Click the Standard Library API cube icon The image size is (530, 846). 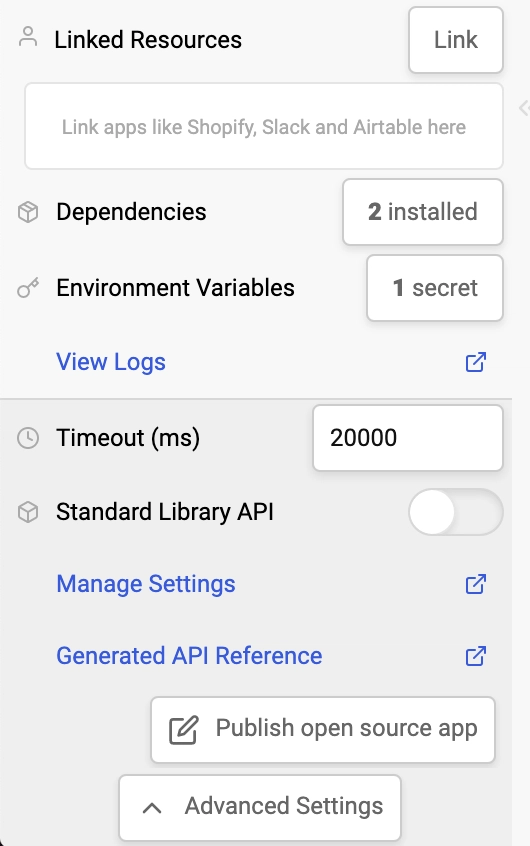(x=28, y=512)
